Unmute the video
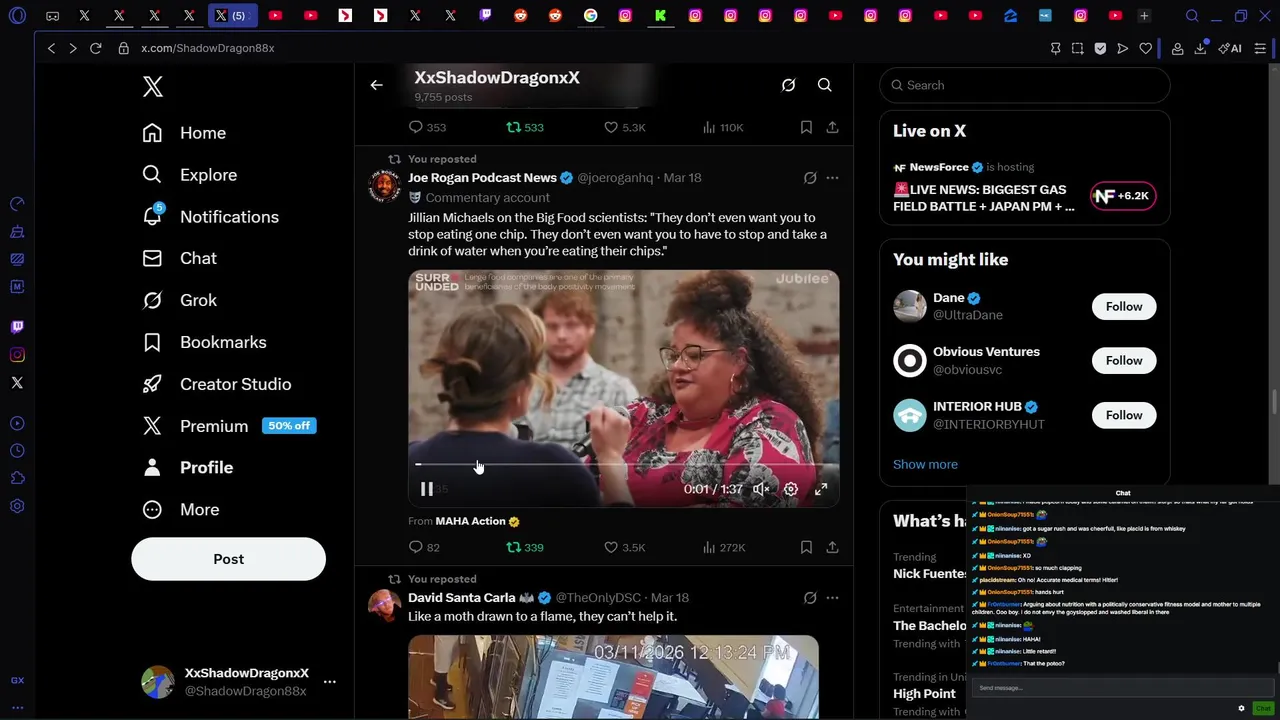Screen dimensions: 1280x720 [x=761, y=489]
